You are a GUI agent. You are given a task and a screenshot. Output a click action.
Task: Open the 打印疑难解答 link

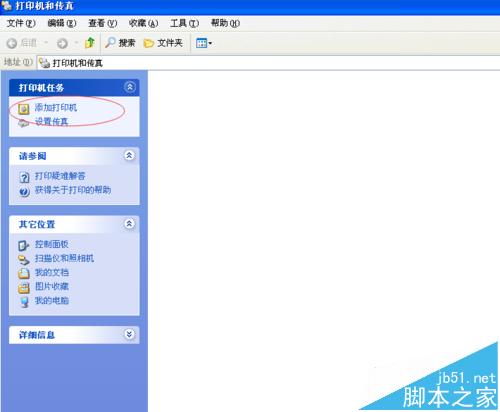(60, 176)
